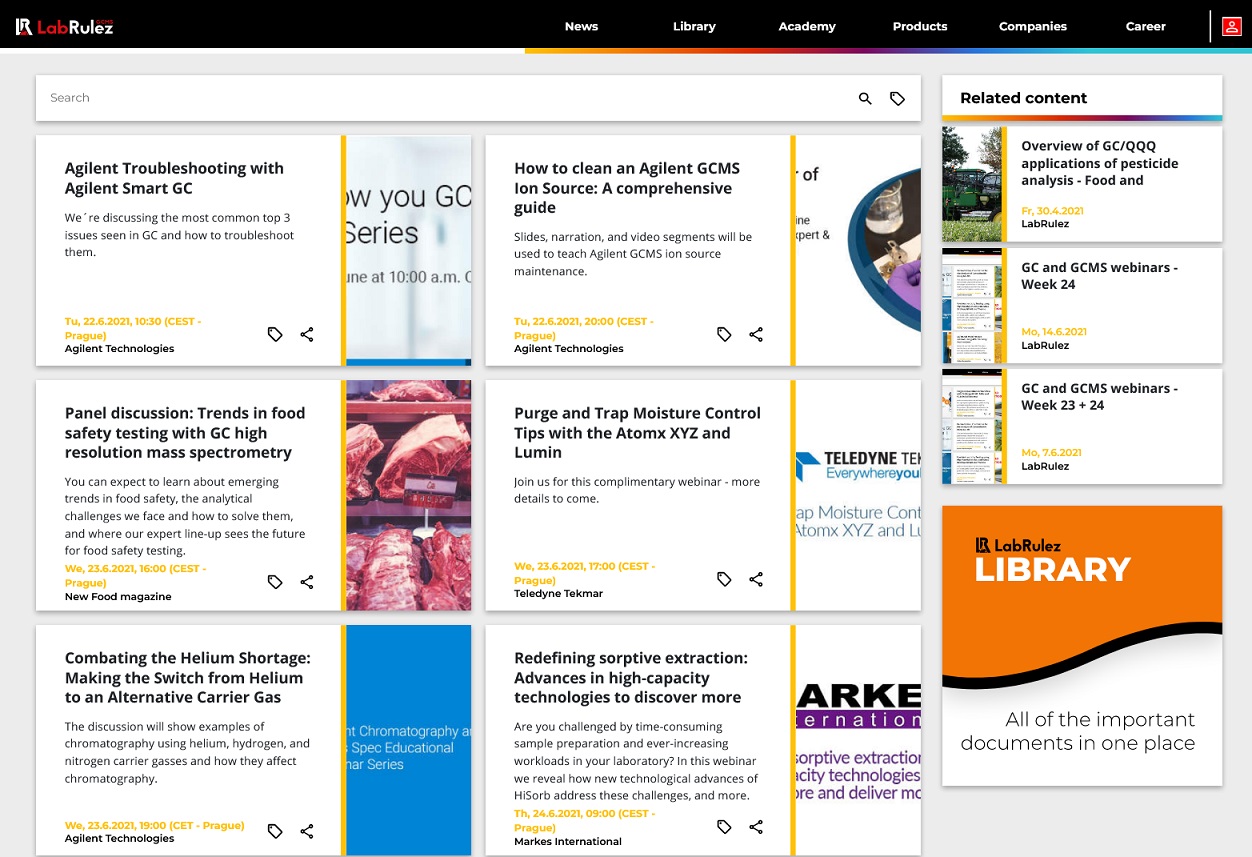Click 'Tu, 22.6.2021, 10:30 (CEST - Prague)' date
1252x857 pixels.
[x=133, y=329]
